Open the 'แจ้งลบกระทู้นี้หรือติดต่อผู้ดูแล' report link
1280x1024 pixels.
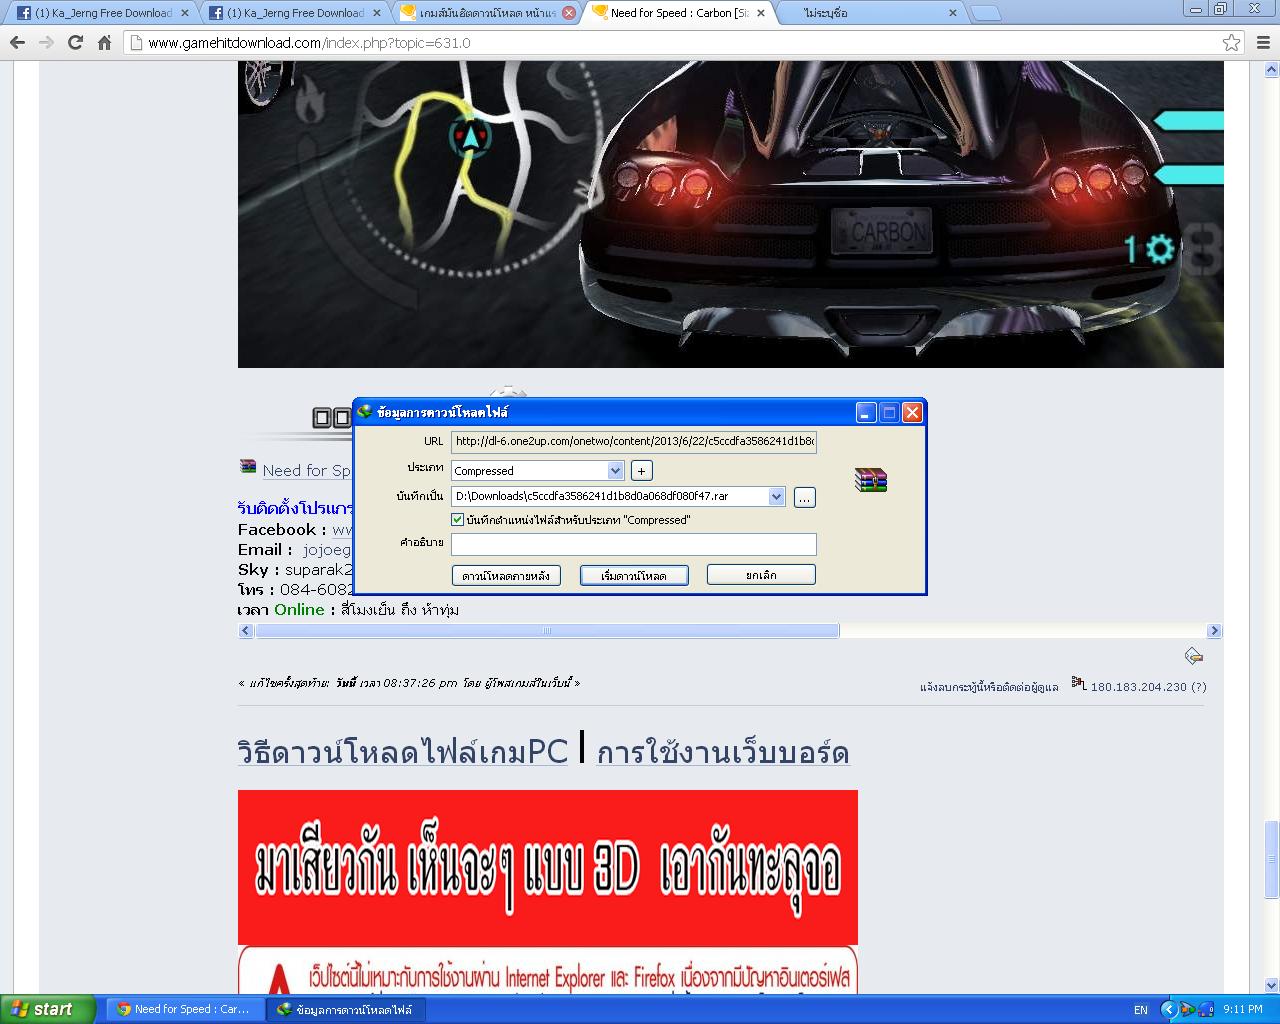(989, 687)
